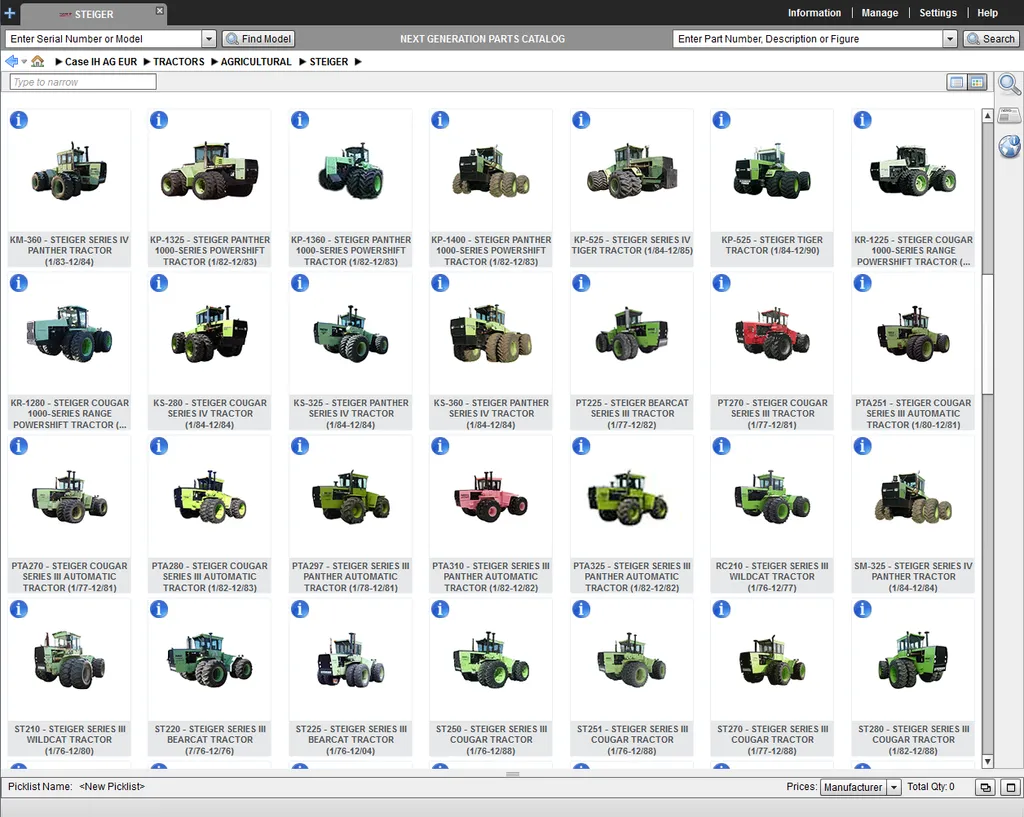Add a new tab with plus icon

(x=10, y=13)
